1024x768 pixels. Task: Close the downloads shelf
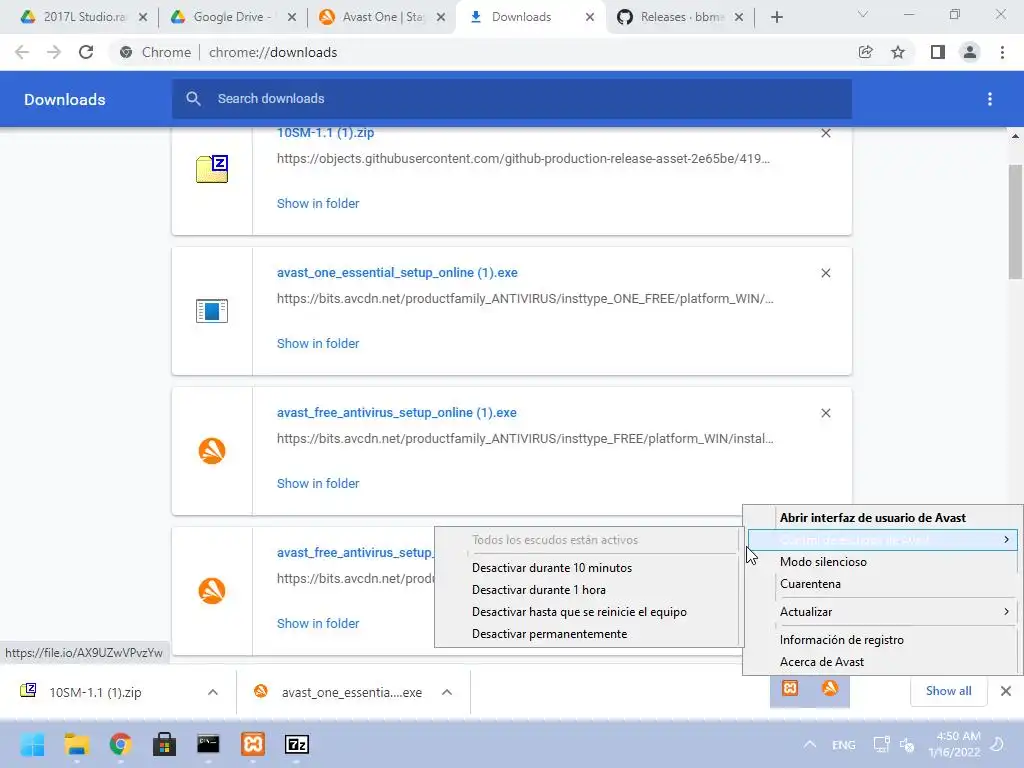(x=1006, y=691)
